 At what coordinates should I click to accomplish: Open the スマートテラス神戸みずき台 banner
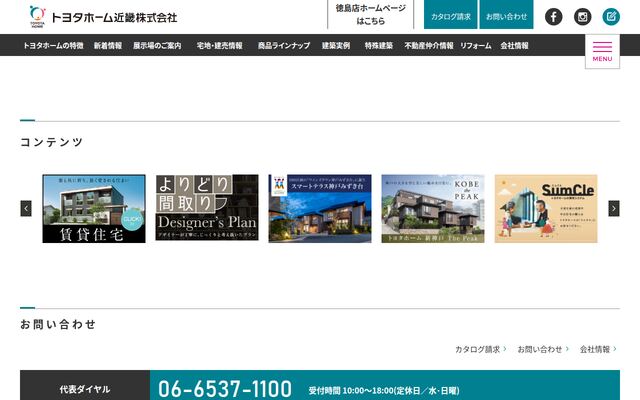click(320, 209)
